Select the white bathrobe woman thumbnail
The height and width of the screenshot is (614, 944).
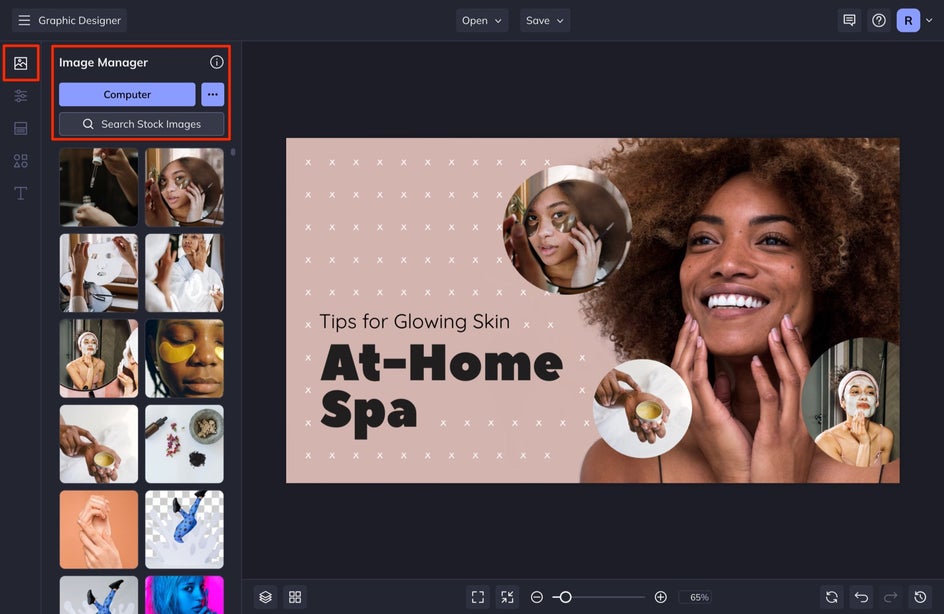click(184, 273)
